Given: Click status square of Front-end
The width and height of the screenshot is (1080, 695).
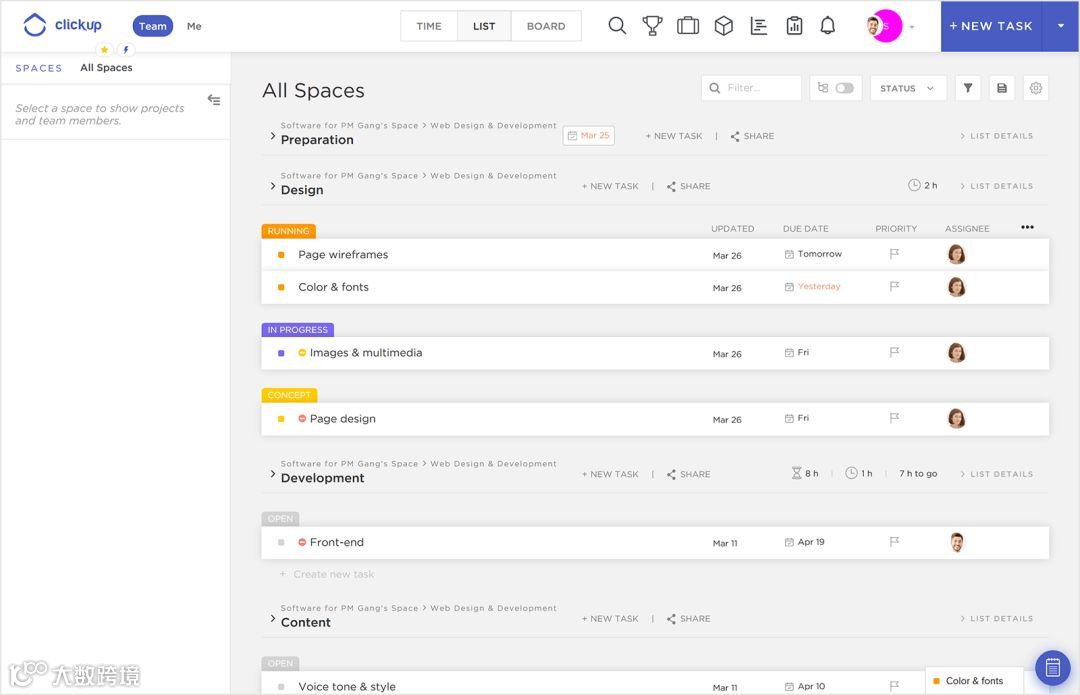Looking at the screenshot, I should 281,543.
